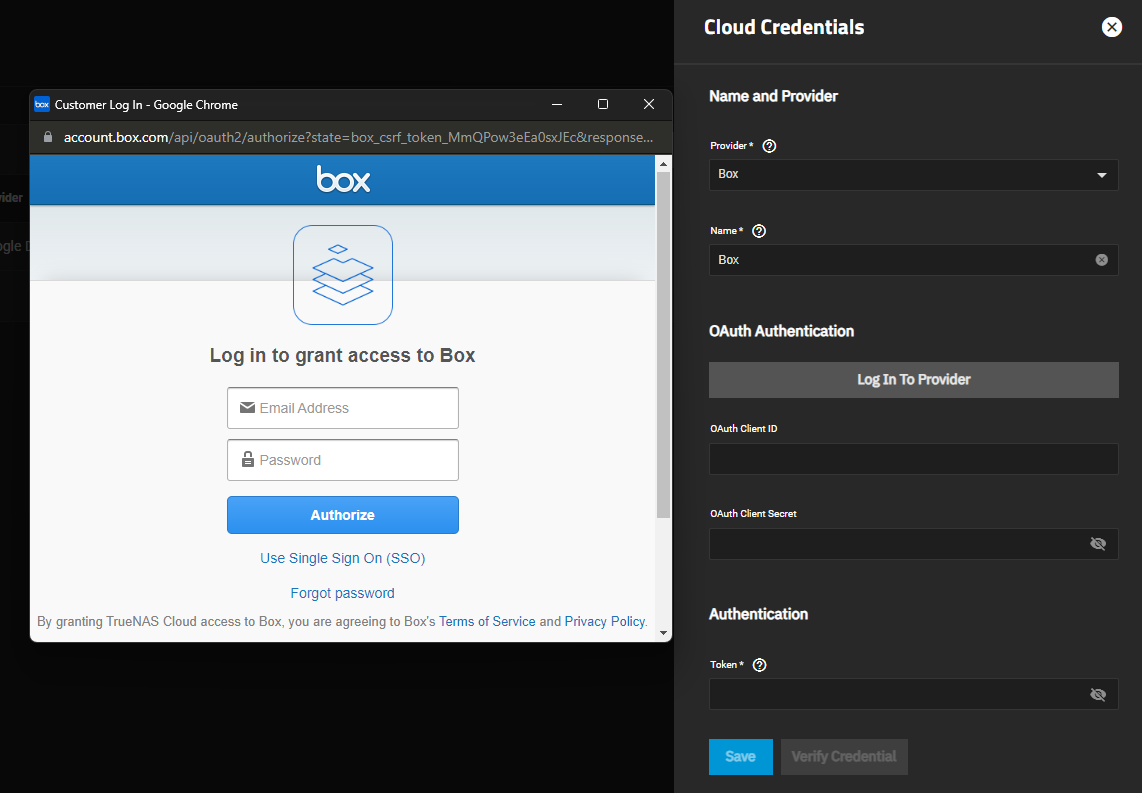
Task: Click the Log In To Provider button
Action: point(913,380)
